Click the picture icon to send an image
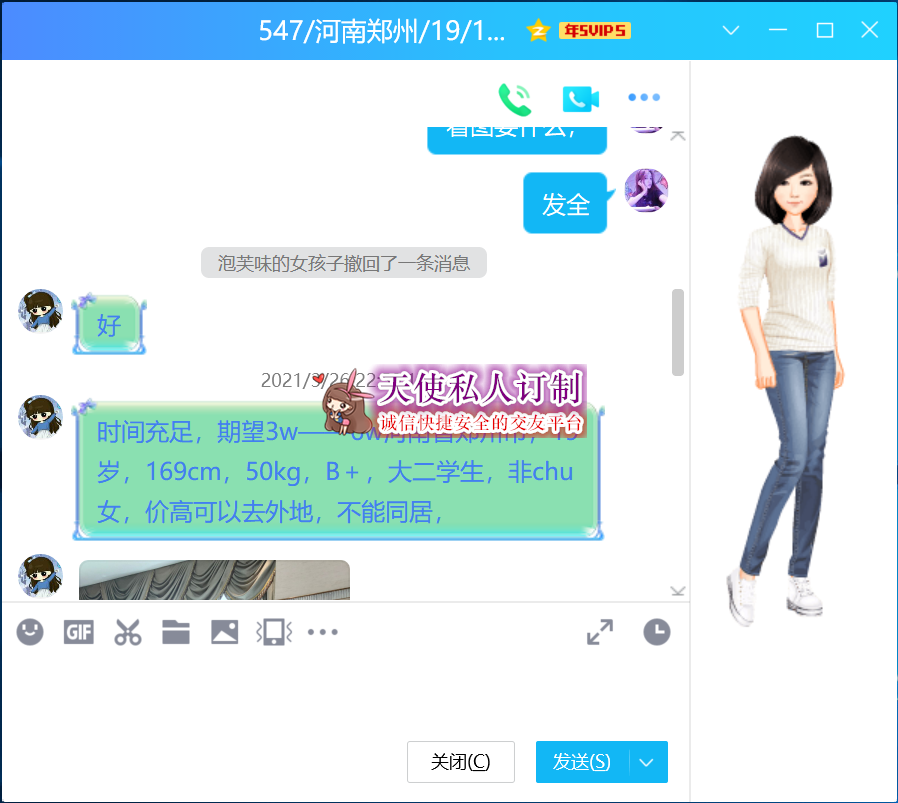 [x=224, y=632]
